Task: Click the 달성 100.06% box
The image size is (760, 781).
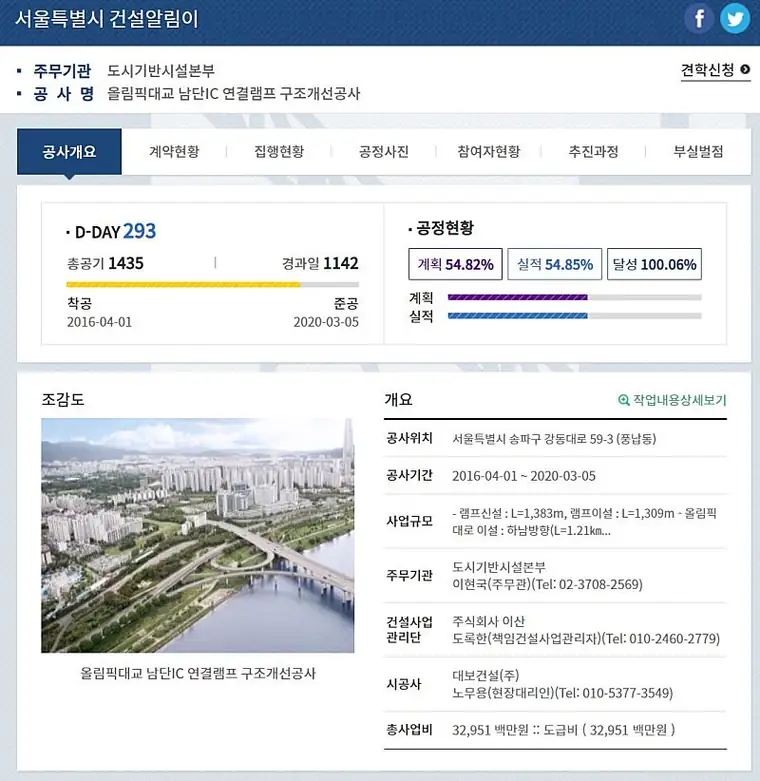Action: tap(654, 264)
